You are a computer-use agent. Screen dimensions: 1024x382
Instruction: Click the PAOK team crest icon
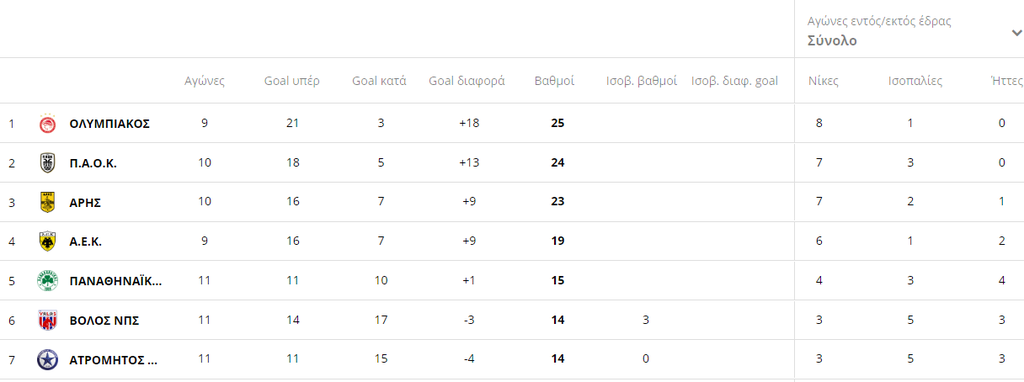pyautogui.click(x=48, y=163)
